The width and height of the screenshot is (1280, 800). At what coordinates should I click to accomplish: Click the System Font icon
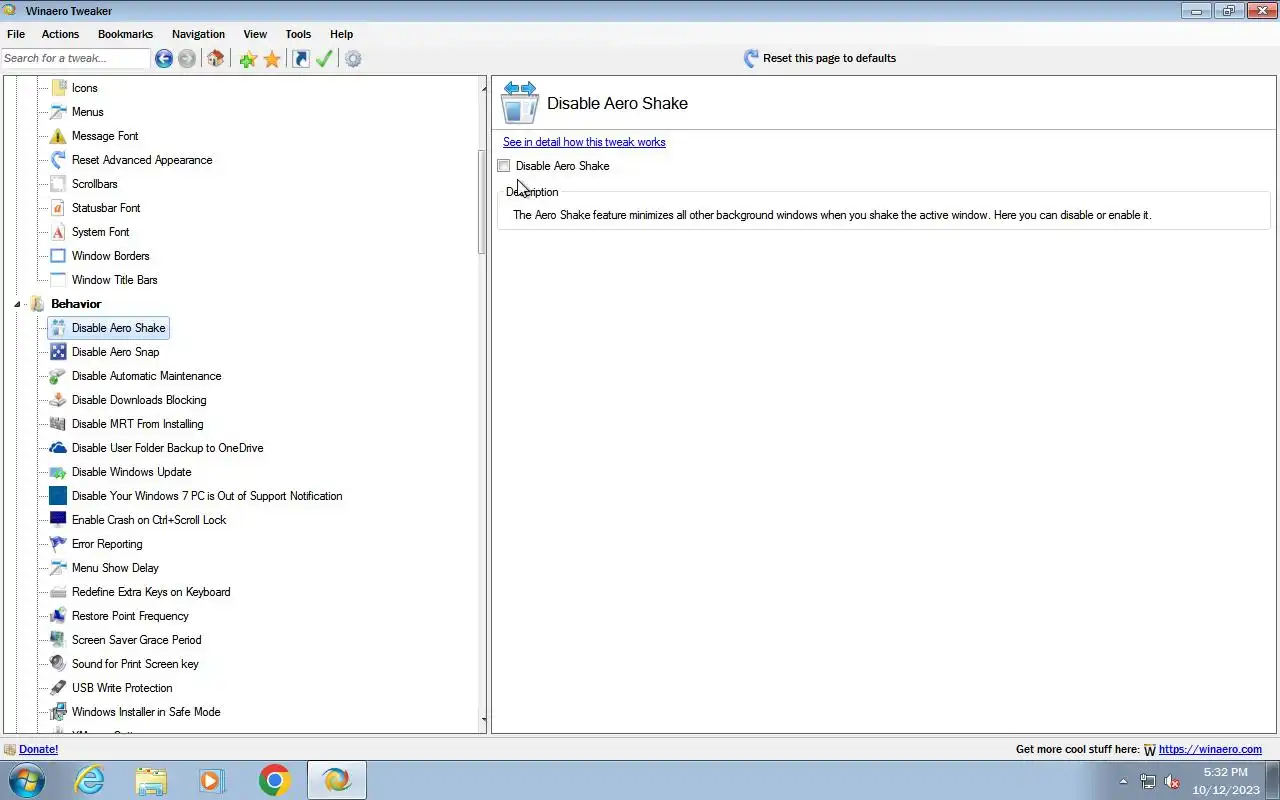(58, 232)
